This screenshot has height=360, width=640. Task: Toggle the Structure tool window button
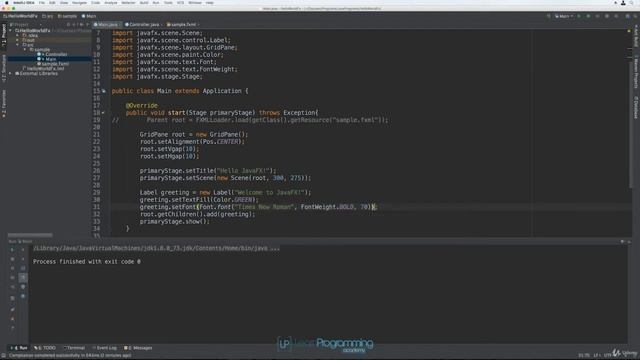[x=4, y=68]
